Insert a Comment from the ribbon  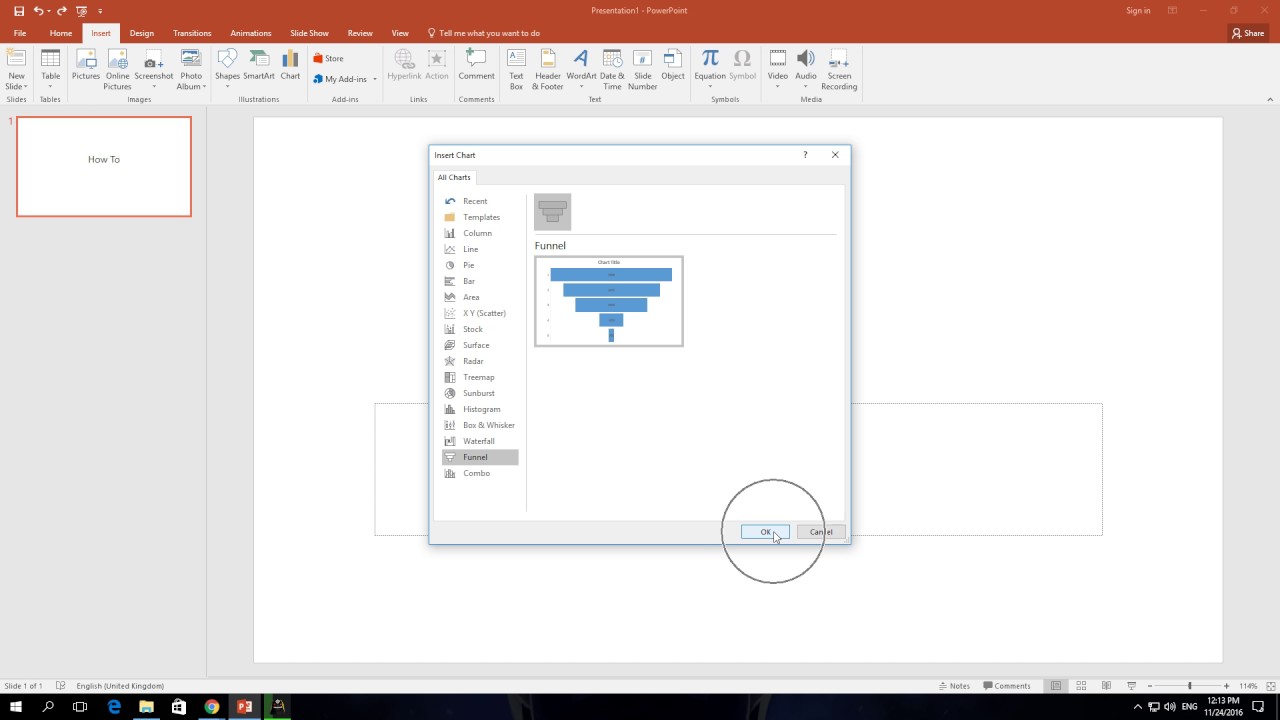coord(476,66)
